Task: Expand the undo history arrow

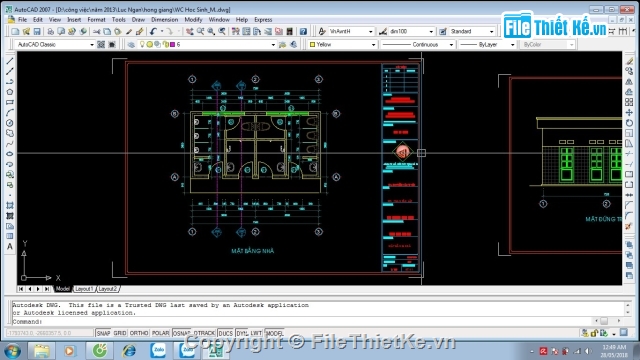Action: [x=162, y=31]
